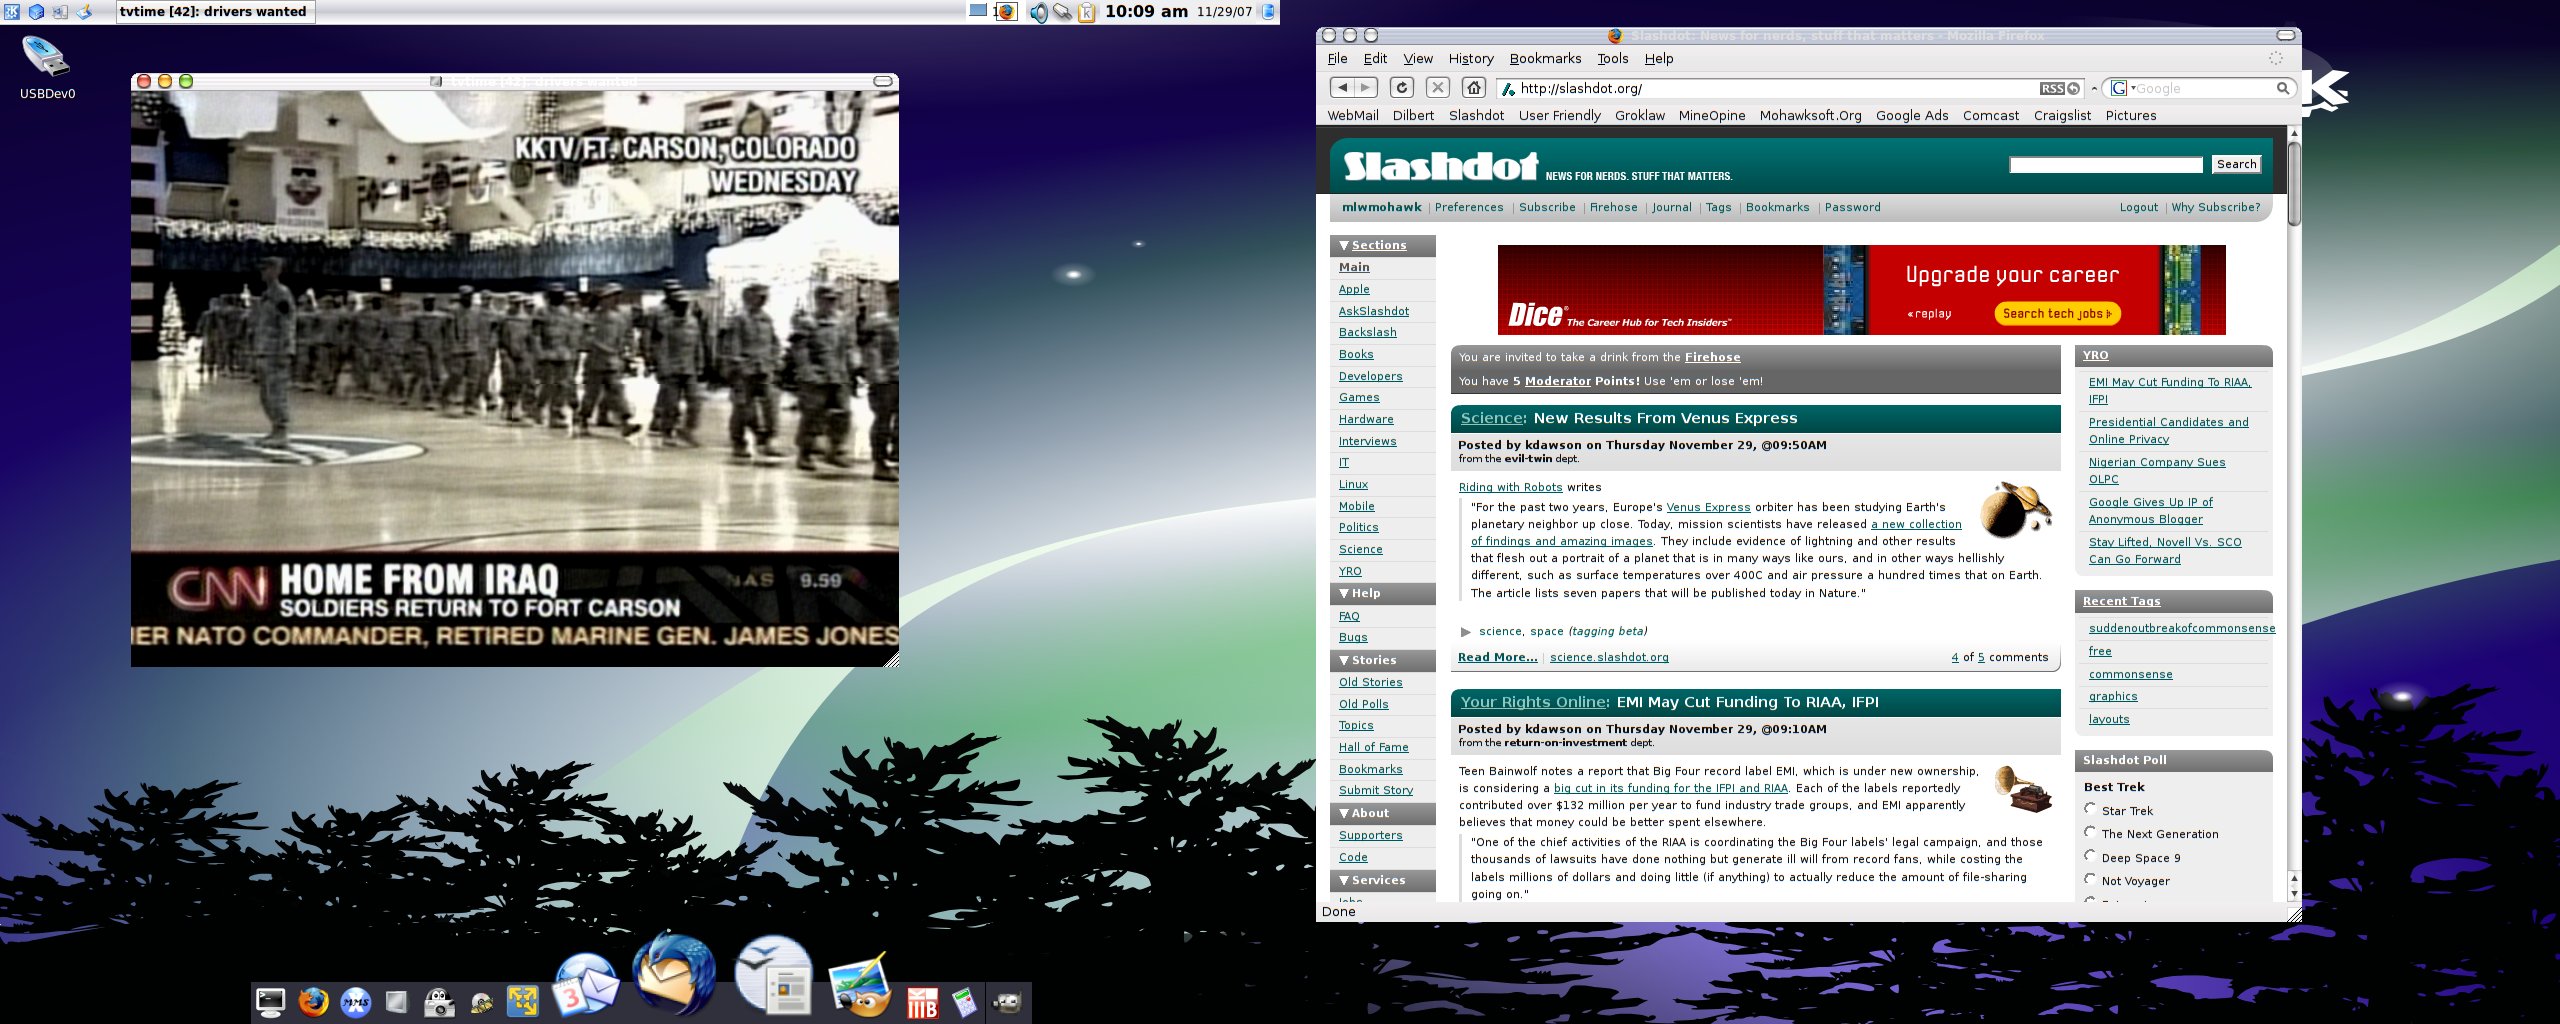Open the KDE K menu launcher
The height and width of the screenshot is (1024, 2560).
point(12,12)
